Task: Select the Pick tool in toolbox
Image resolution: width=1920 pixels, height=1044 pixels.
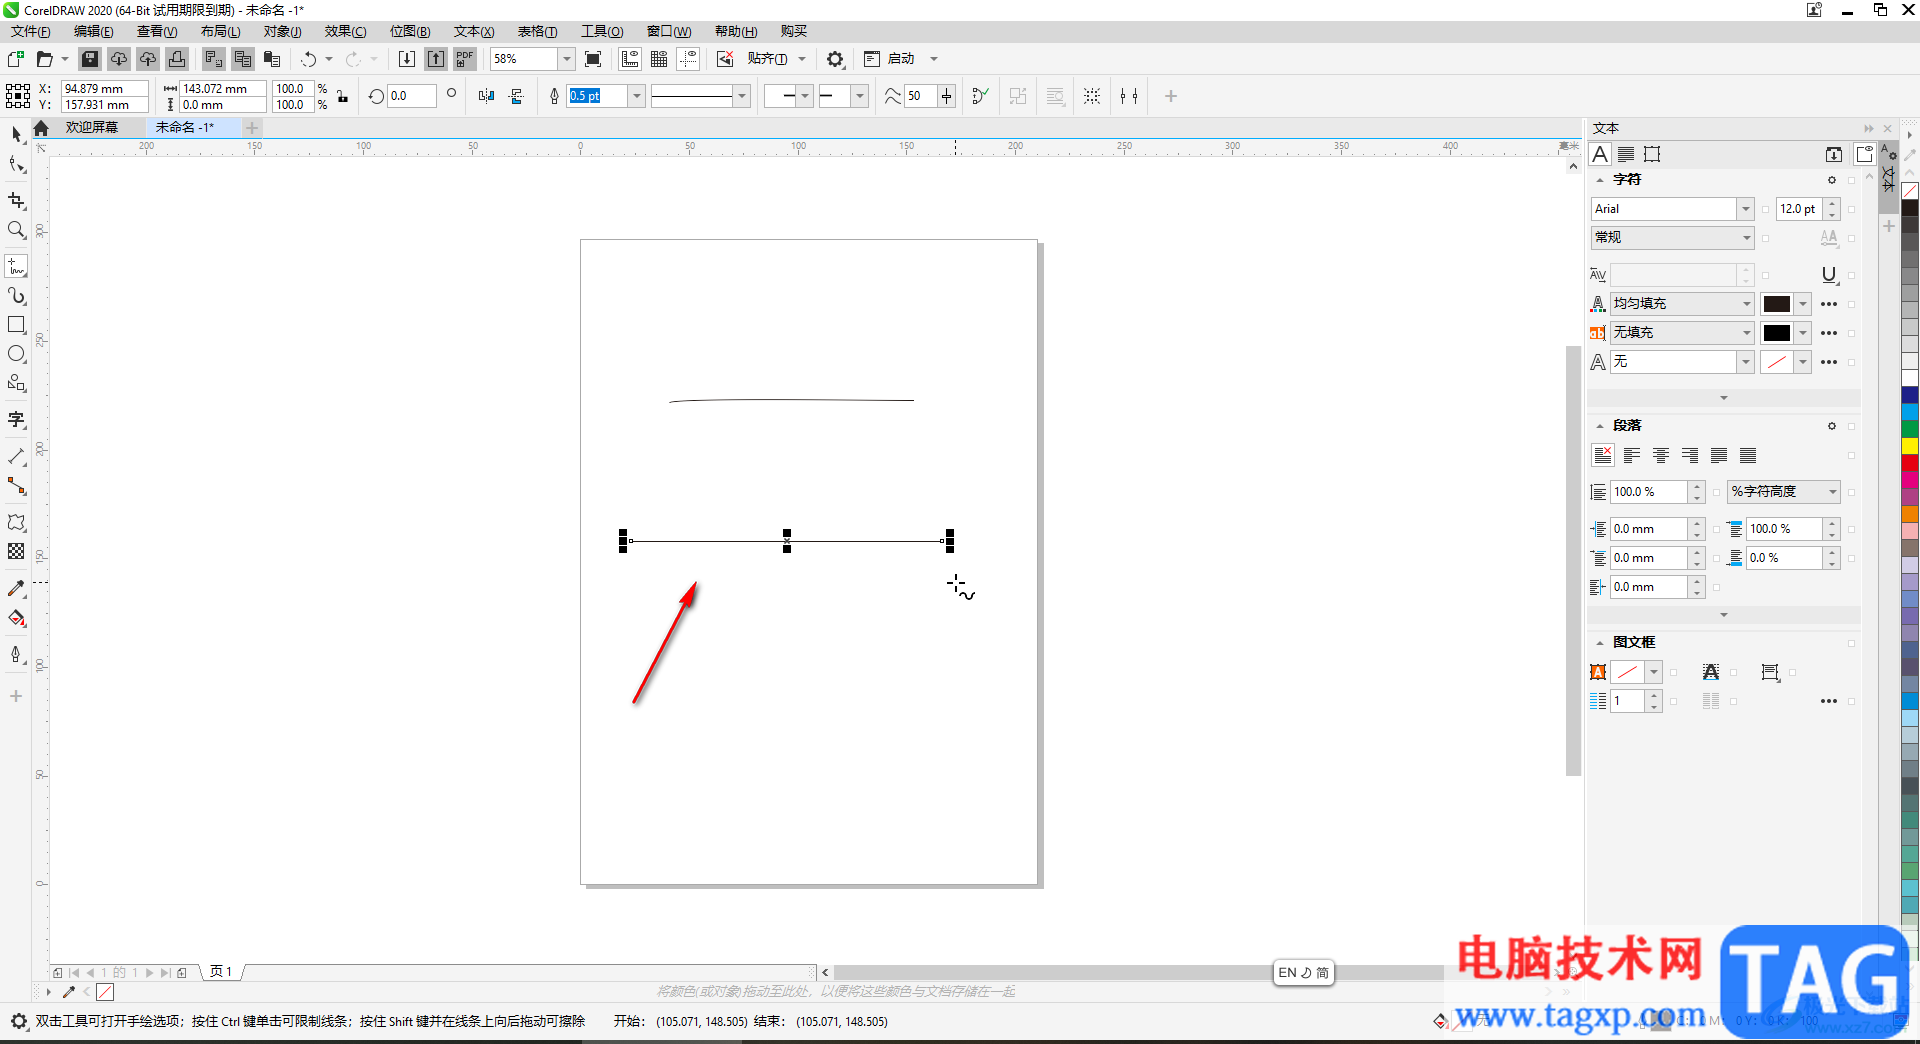Action: pos(16,134)
